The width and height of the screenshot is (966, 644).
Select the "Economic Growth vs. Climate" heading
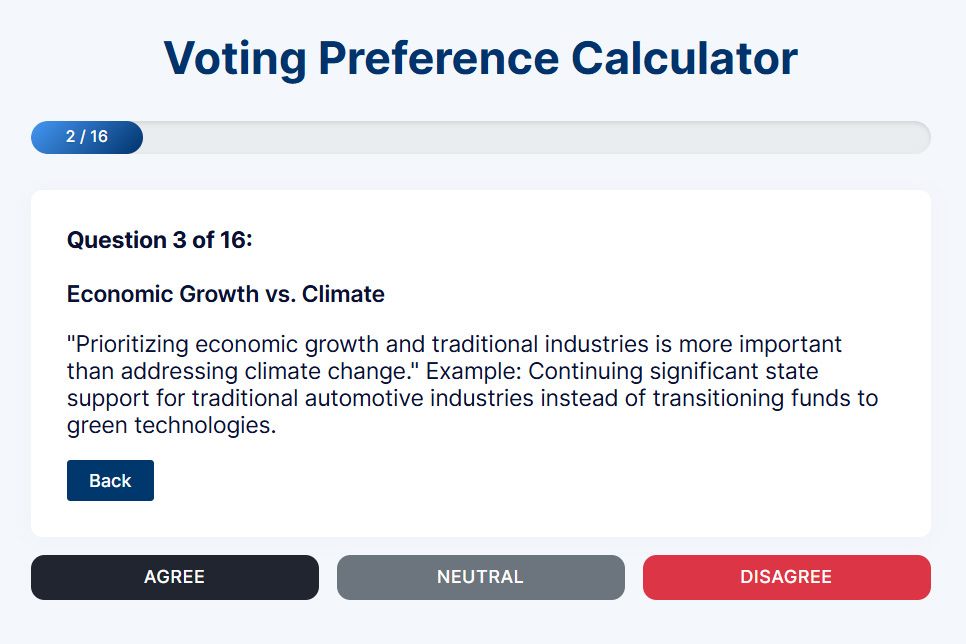click(x=225, y=294)
